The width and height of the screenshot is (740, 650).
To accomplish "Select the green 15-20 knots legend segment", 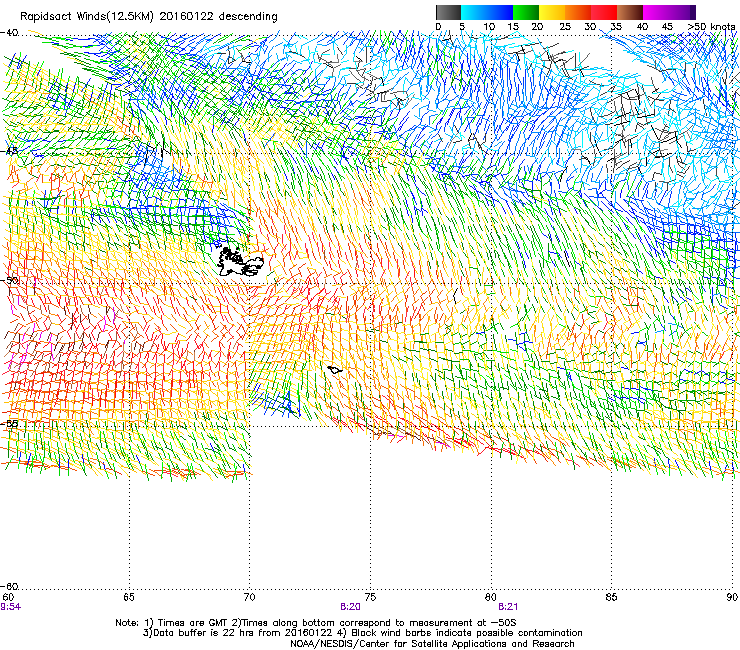I will tap(526, 12).
